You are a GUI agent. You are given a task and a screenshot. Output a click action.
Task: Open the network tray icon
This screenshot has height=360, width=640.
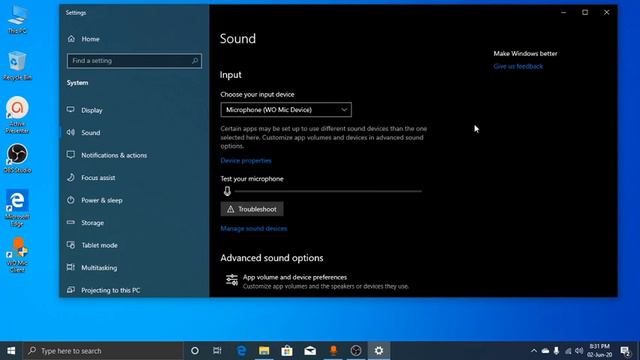tap(568, 351)
